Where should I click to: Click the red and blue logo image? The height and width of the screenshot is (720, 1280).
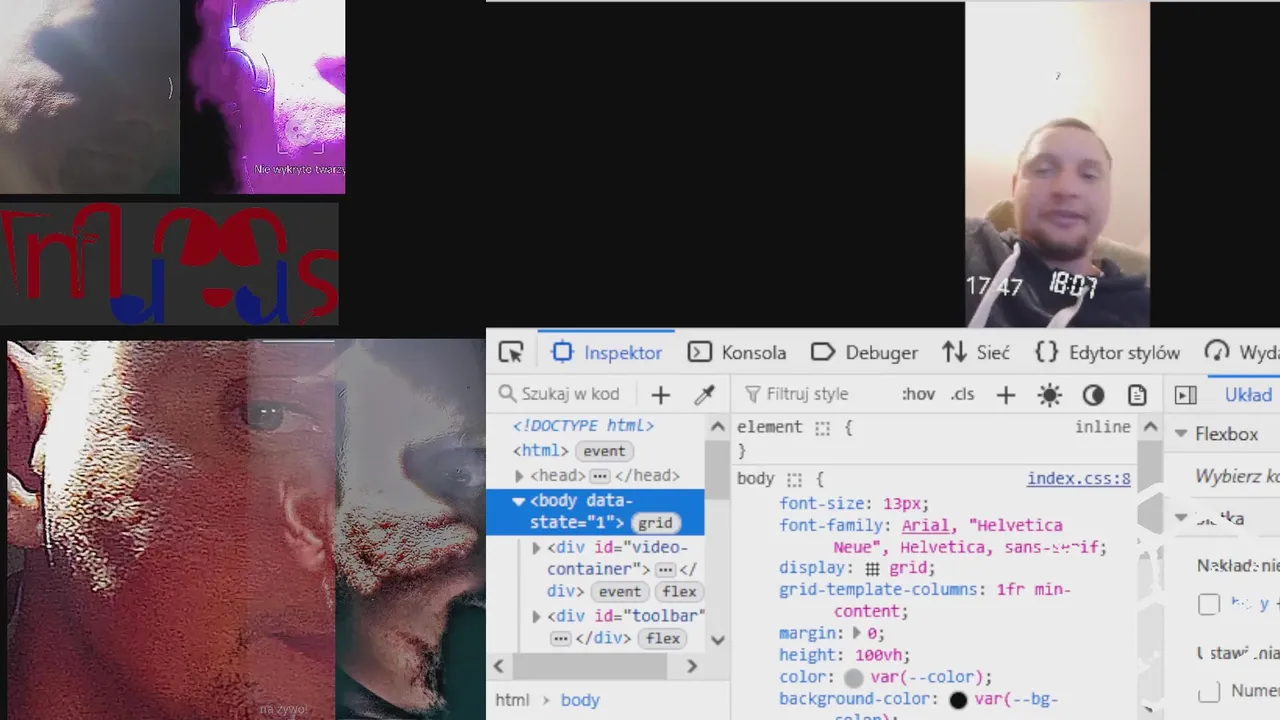[x=169, y=264]
